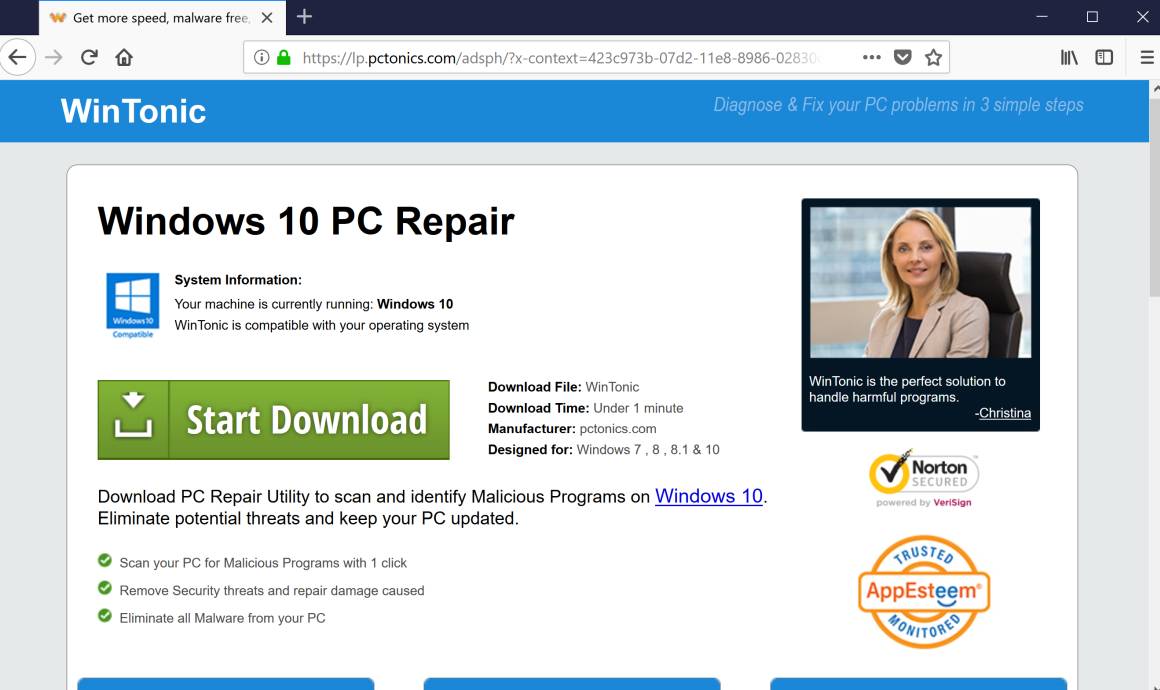Click 'Designed for: Windows 7, 8, 8.1 & 10'
The height and width of the screenshot is (690, 1160).
click(x=604, y=450)
